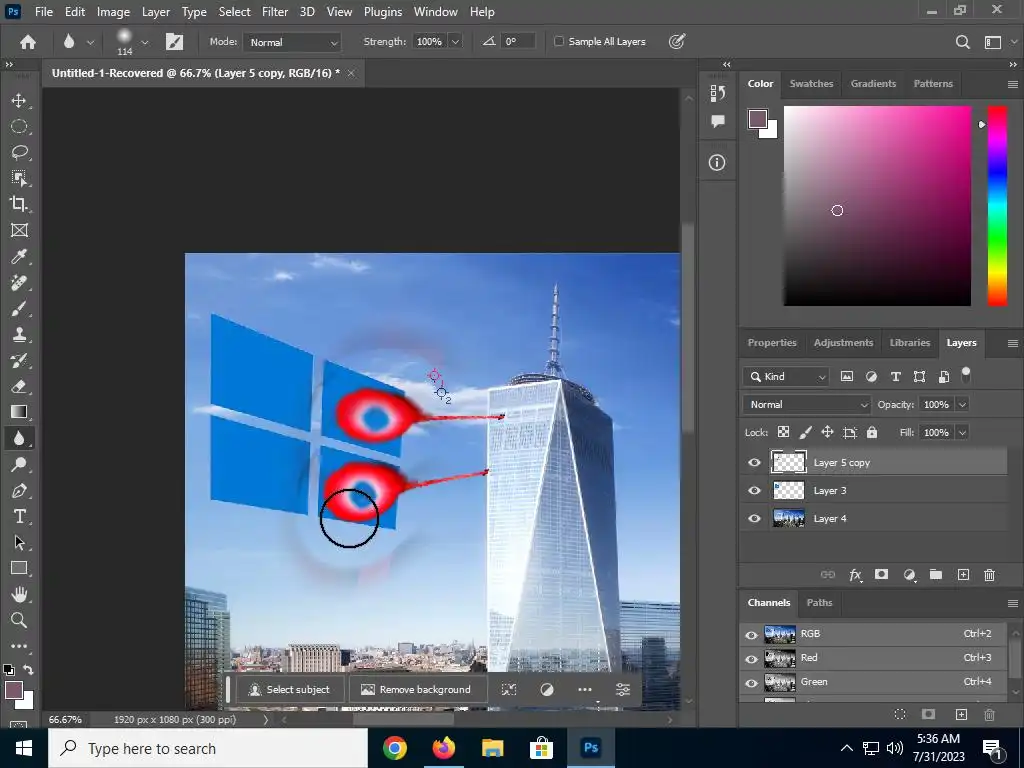Open the brush preset picker arrow
The height and width of the screenshot is (768, 1024).
point(144,42)
